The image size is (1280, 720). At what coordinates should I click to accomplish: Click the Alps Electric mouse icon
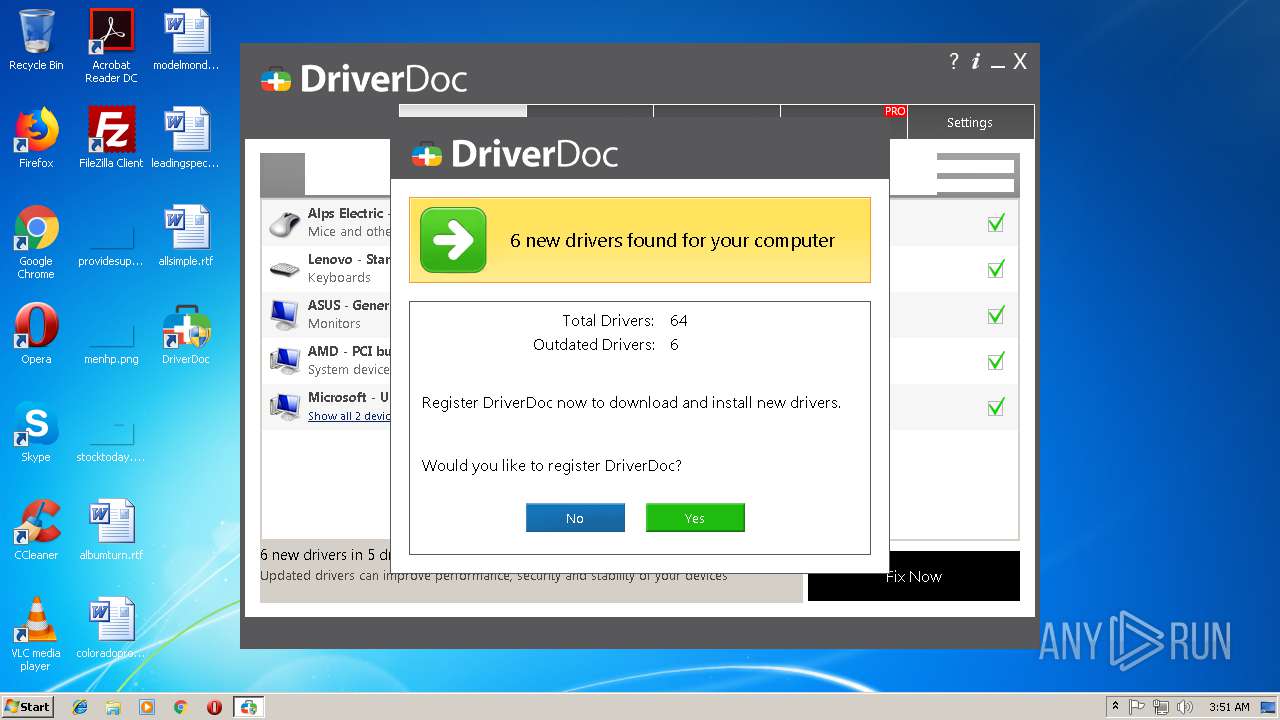(x=285, y=224)
